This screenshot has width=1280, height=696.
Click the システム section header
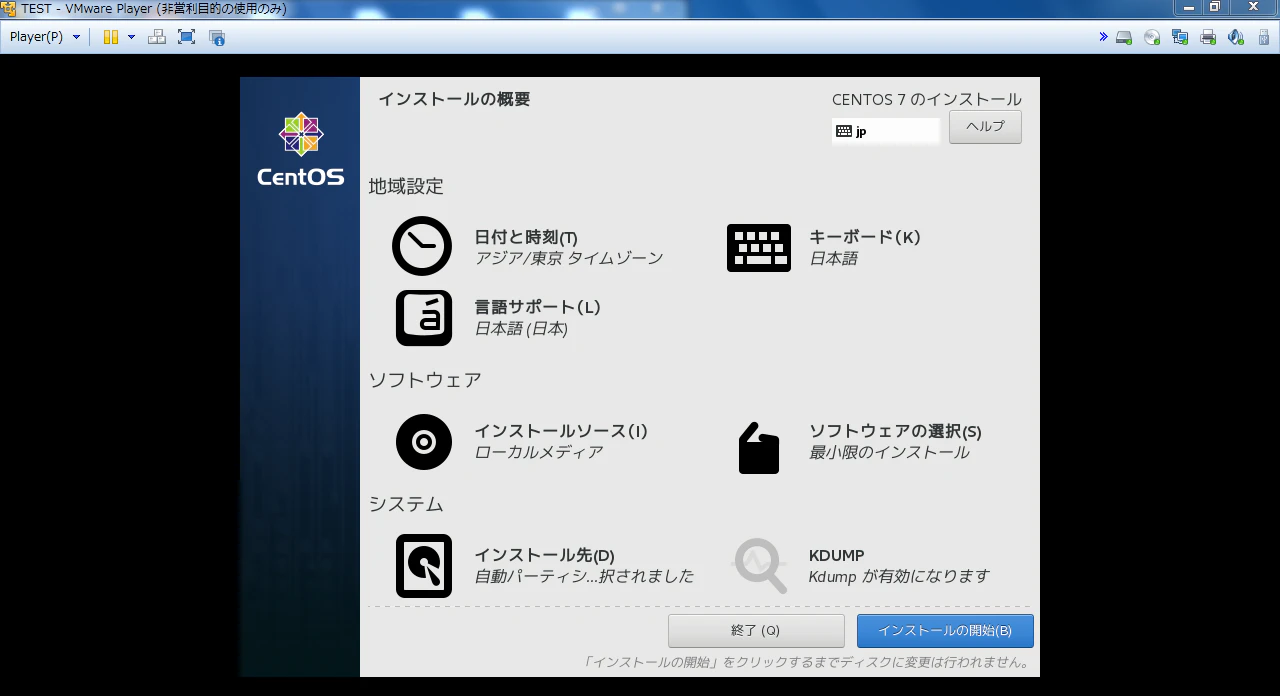(x=406, y=504)
